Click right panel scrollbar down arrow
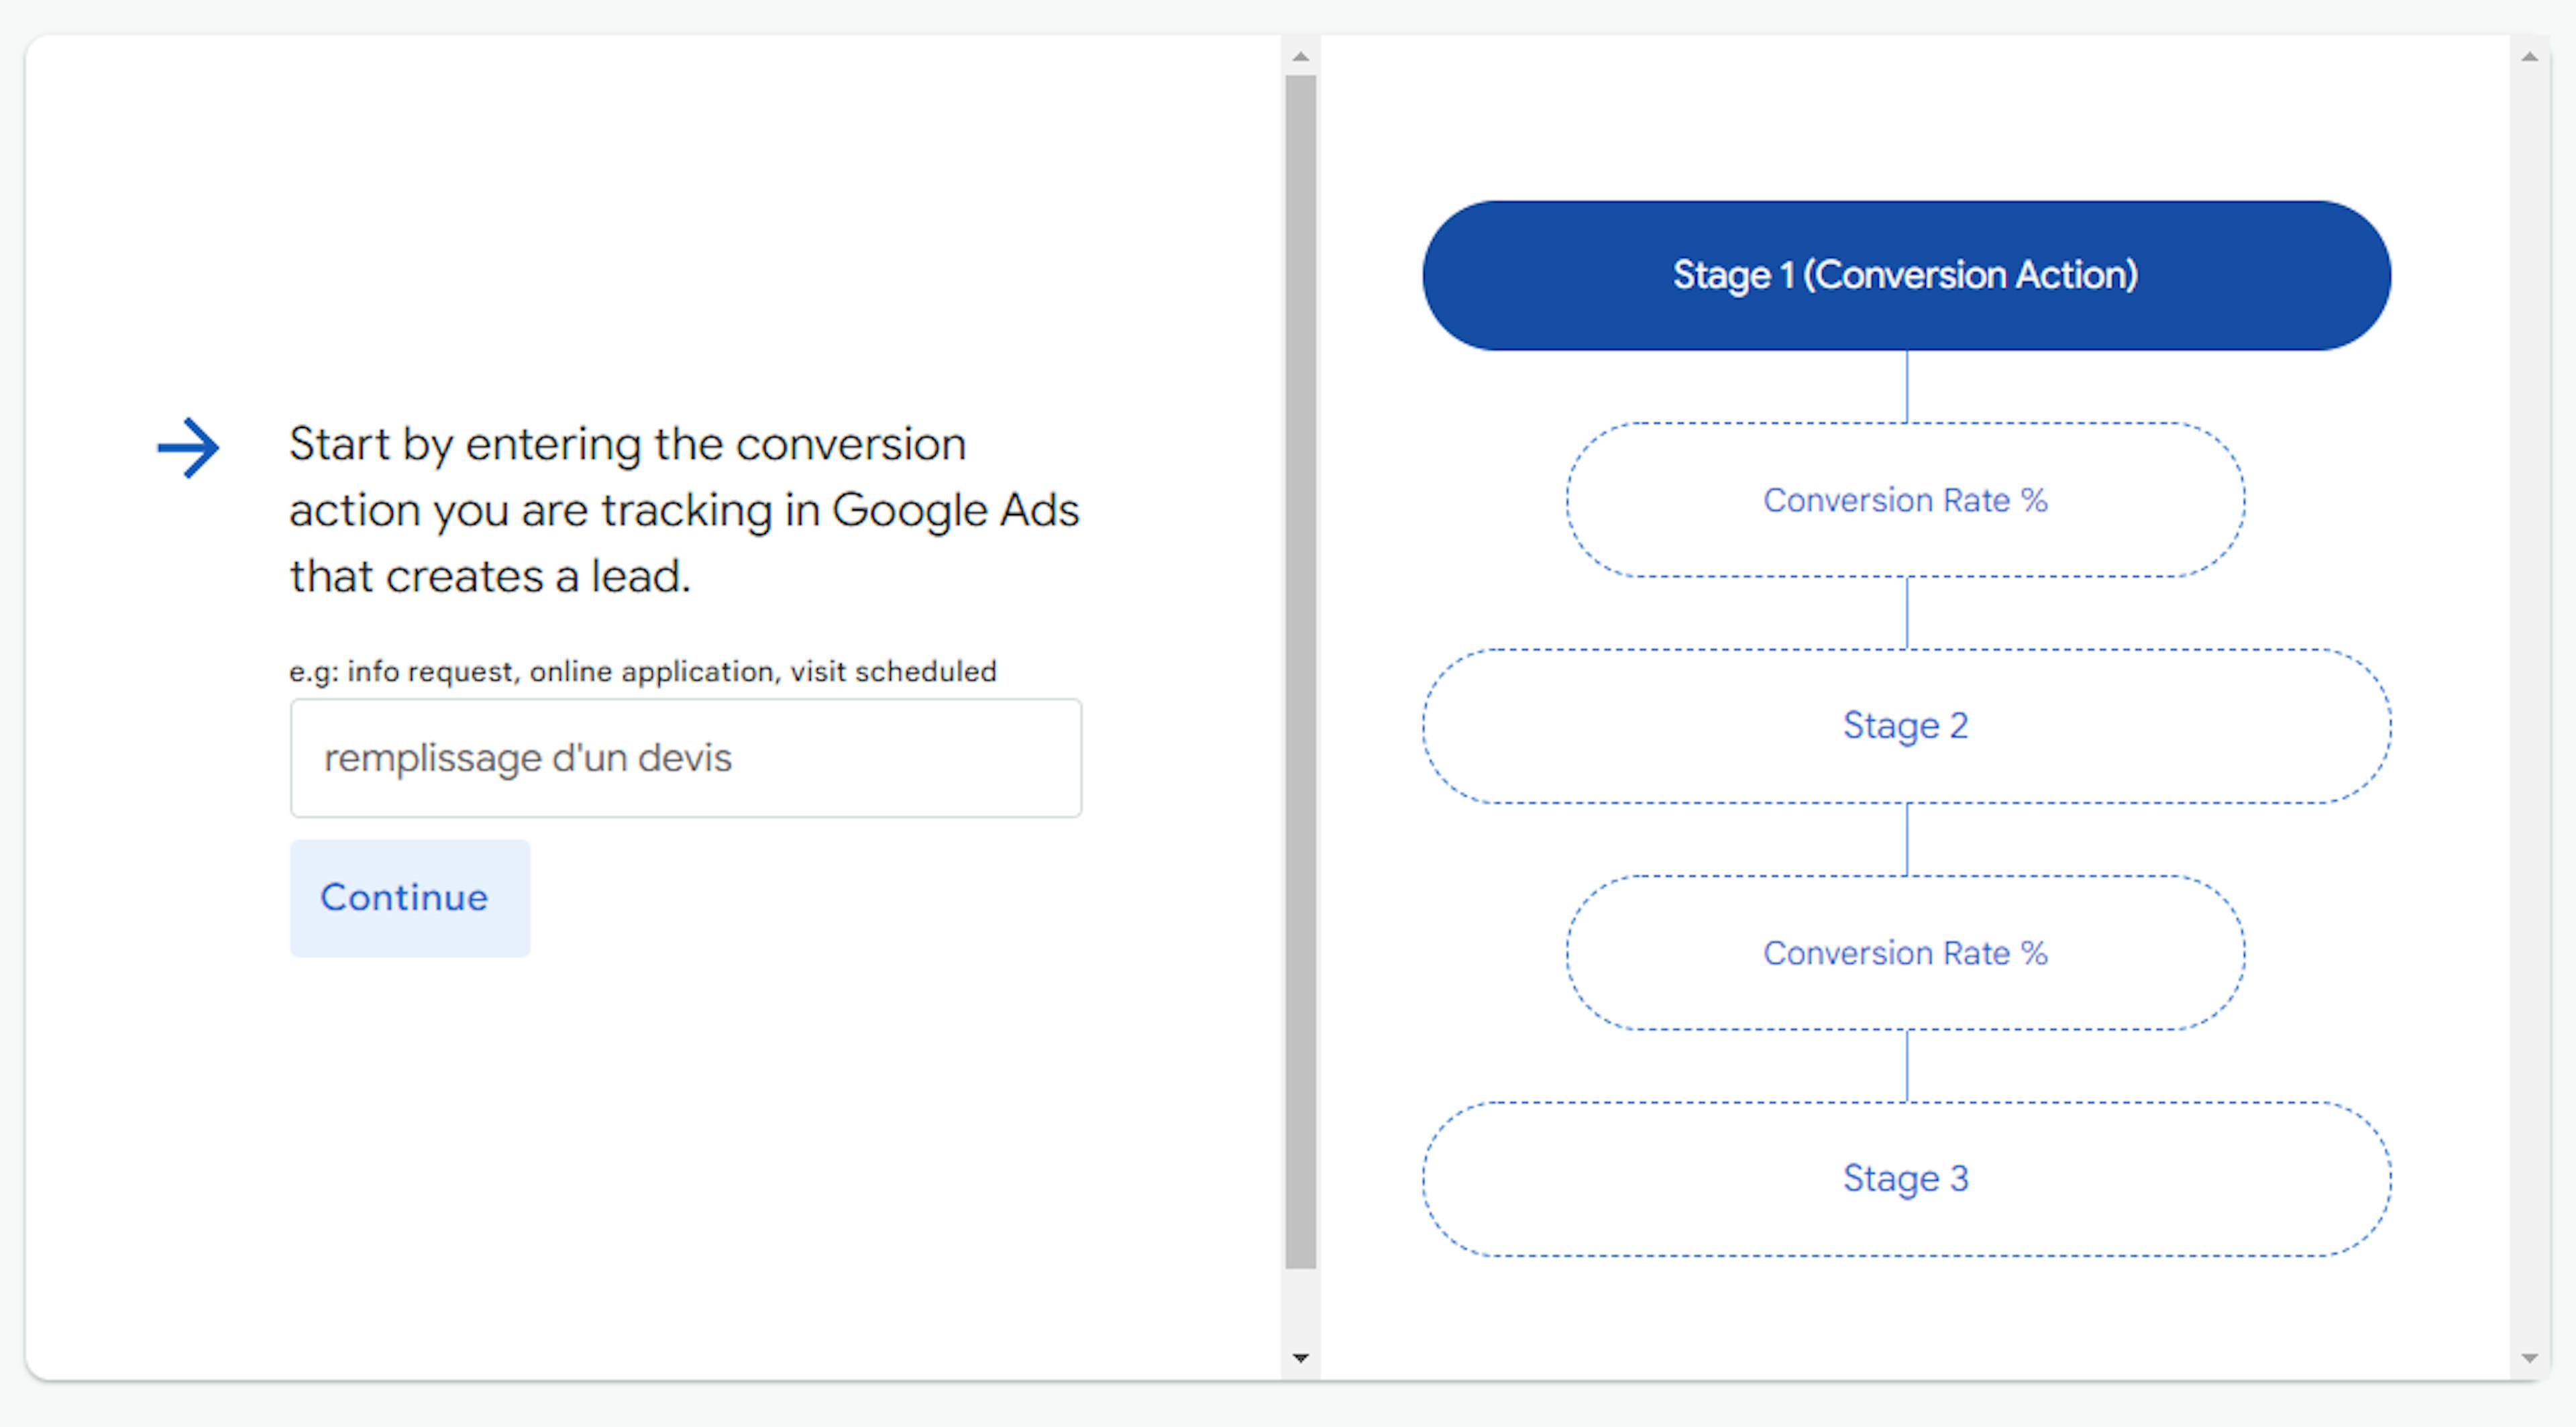This screenshot has width=2576, height=1427. [2529, 1357]
